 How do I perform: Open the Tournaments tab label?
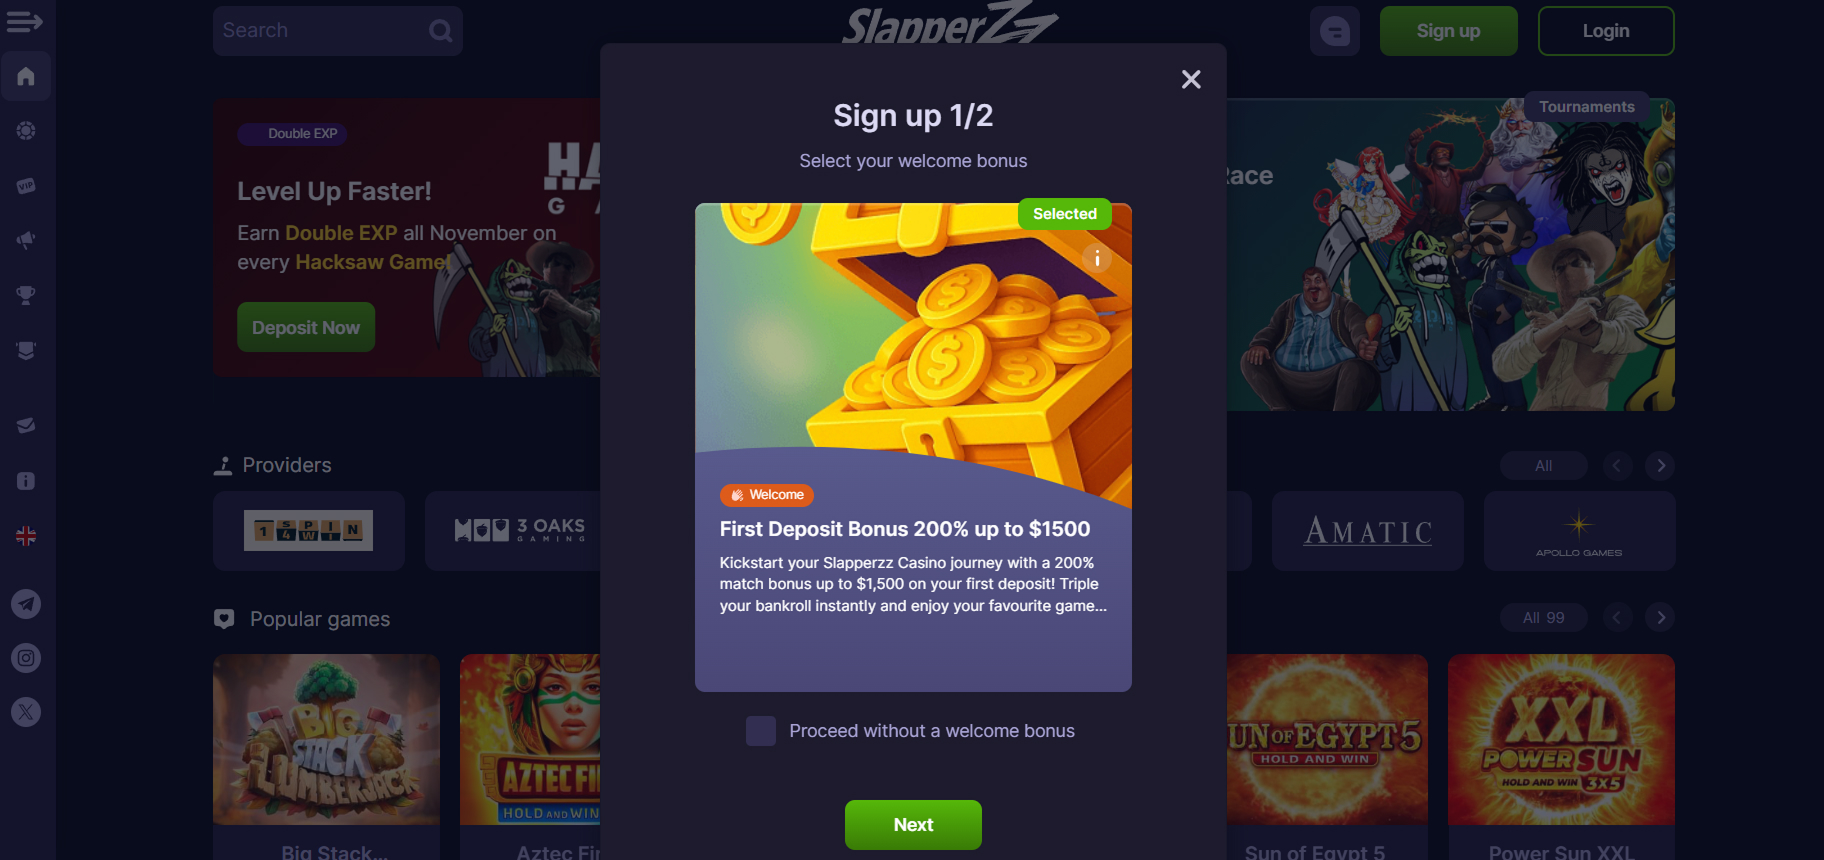click(1586, 107)
